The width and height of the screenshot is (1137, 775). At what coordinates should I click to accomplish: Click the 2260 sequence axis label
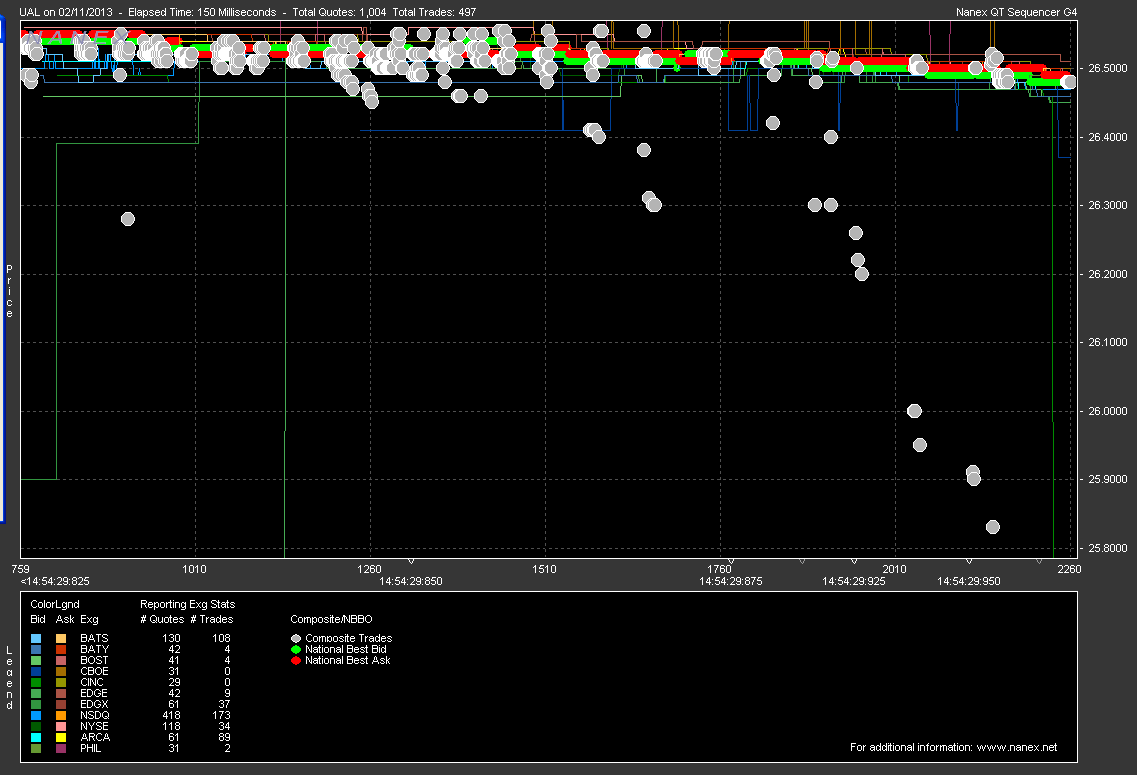1070,569
